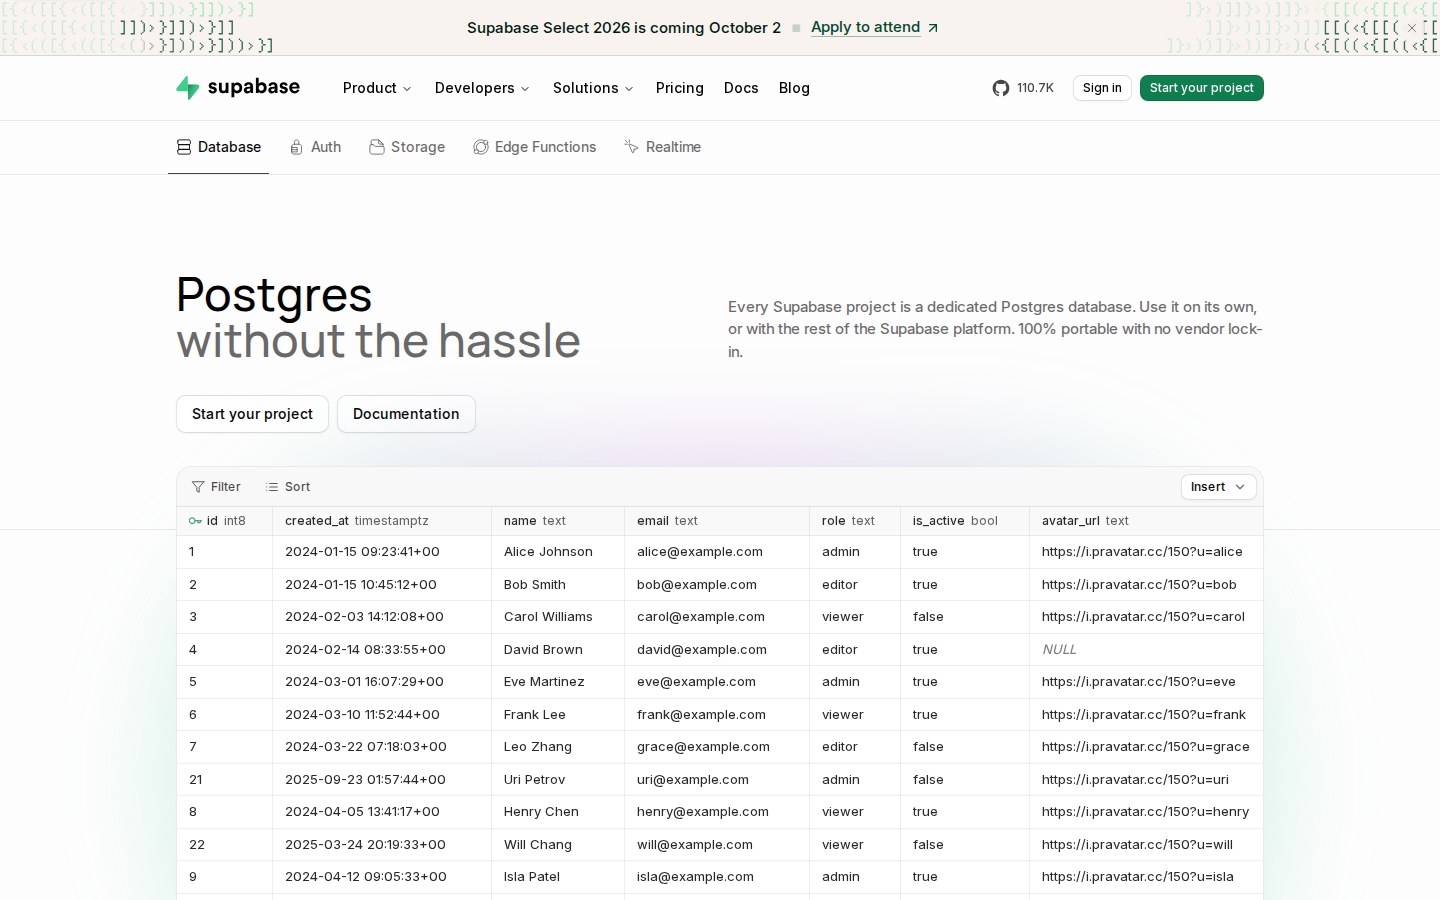The width and height of the screenshot is (1440, 900).
Task: Select the bob@example.com cell
Action: point(717,585)
